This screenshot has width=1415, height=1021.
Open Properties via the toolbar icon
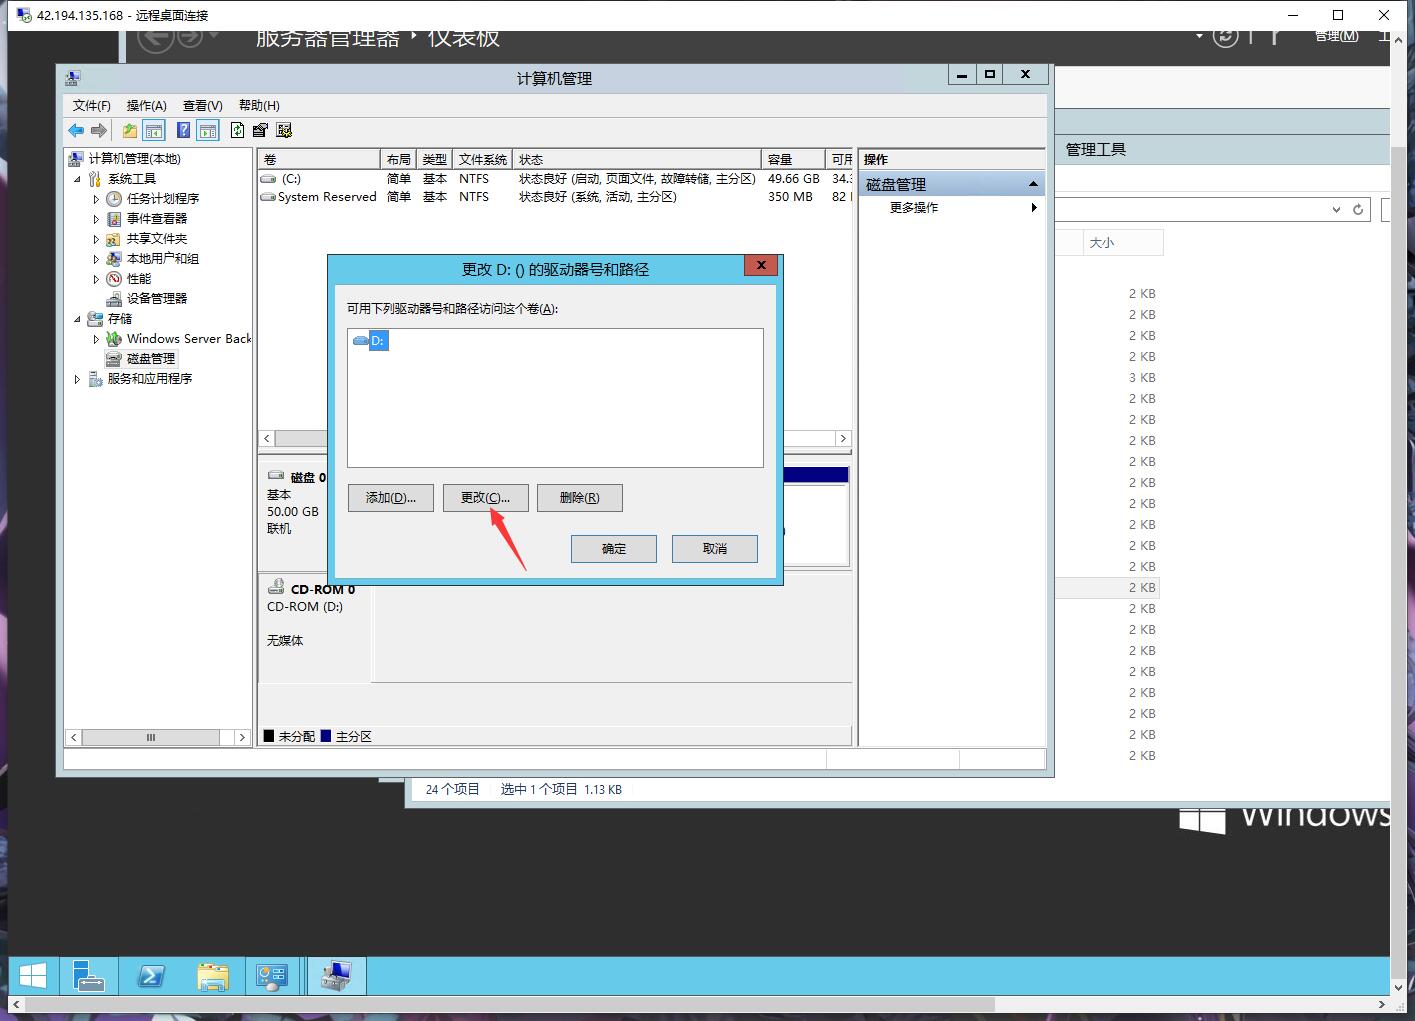pos(260,130)
